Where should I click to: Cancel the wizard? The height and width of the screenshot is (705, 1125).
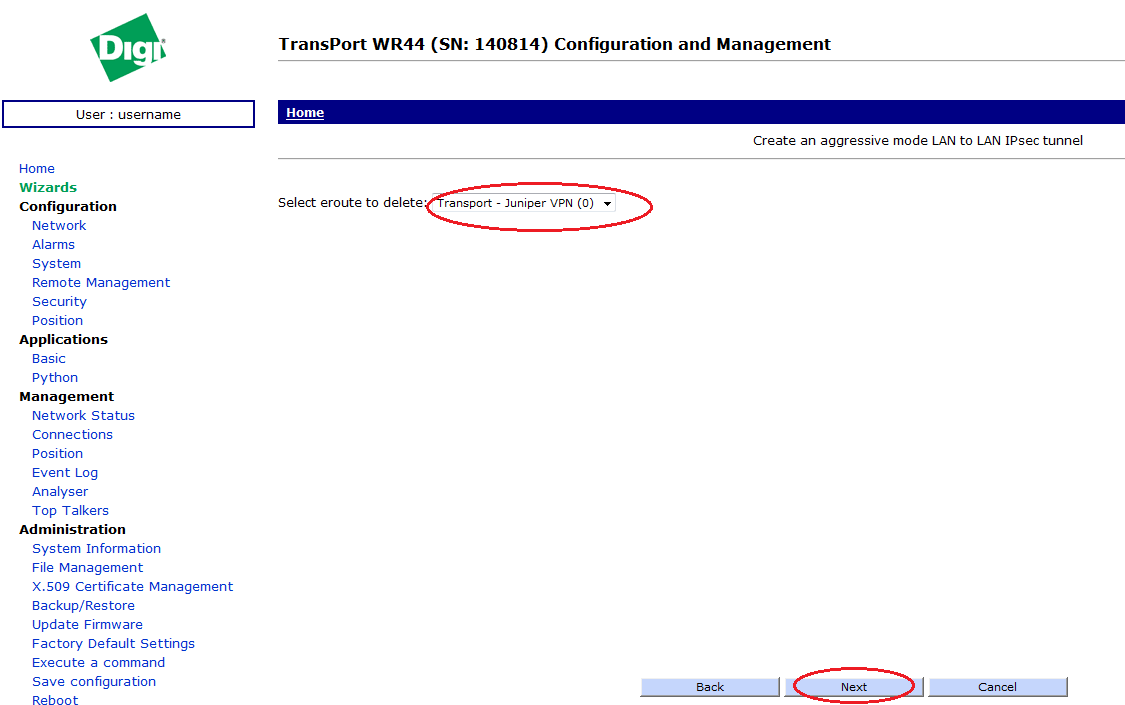pos(997,687)
